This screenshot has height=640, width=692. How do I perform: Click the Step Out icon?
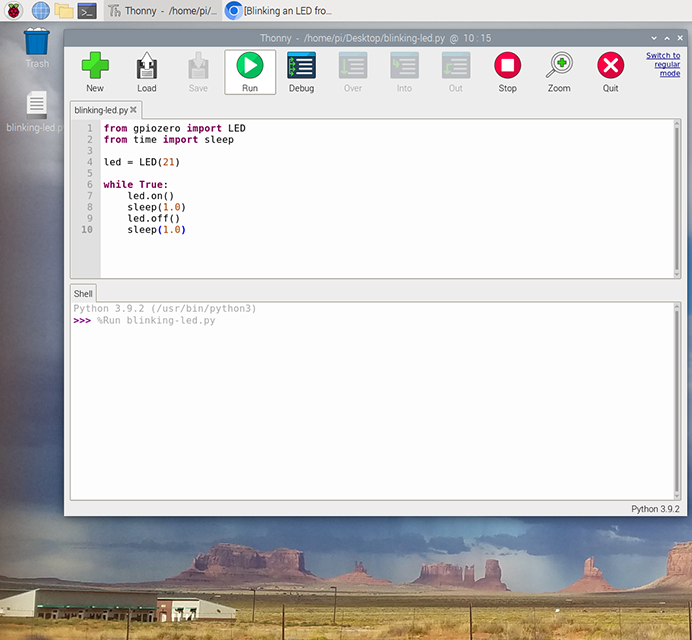click(x=456, y=65)
